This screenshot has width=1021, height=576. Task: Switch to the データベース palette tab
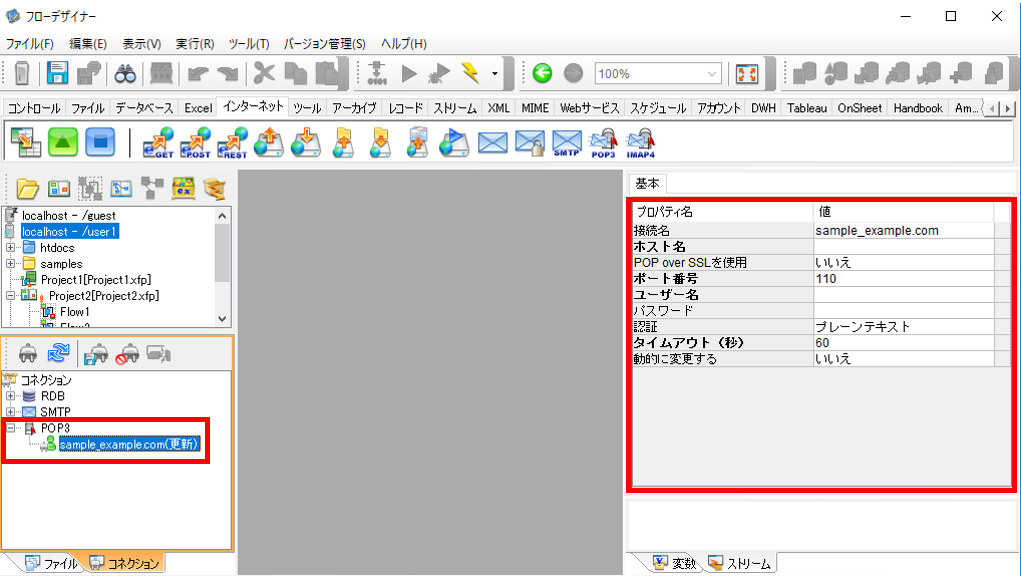pyautogui.click(x=144, y=108)
